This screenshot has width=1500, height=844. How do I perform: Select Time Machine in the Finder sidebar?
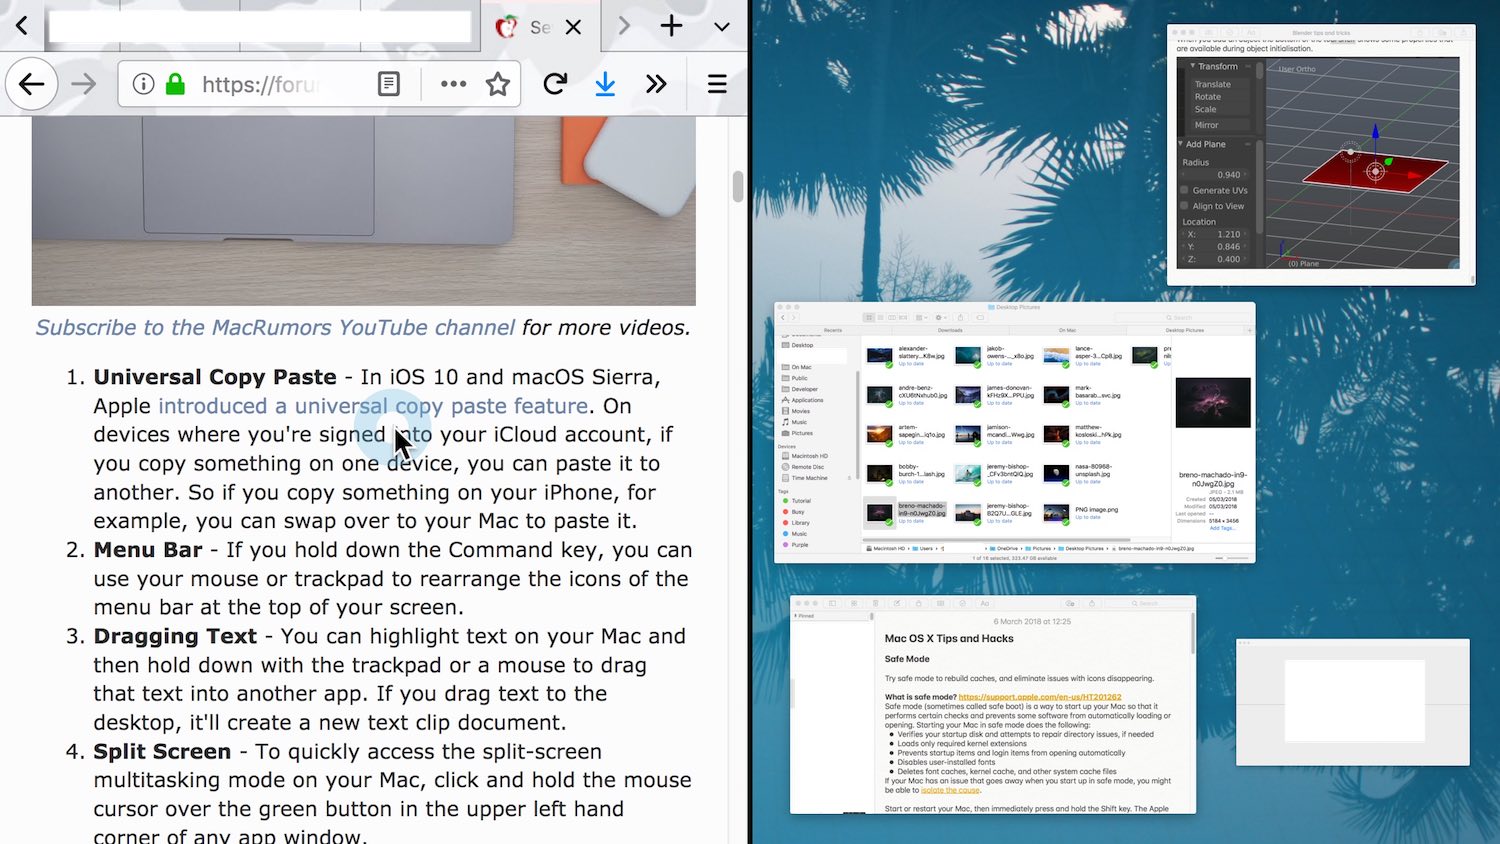coord(804,478)
